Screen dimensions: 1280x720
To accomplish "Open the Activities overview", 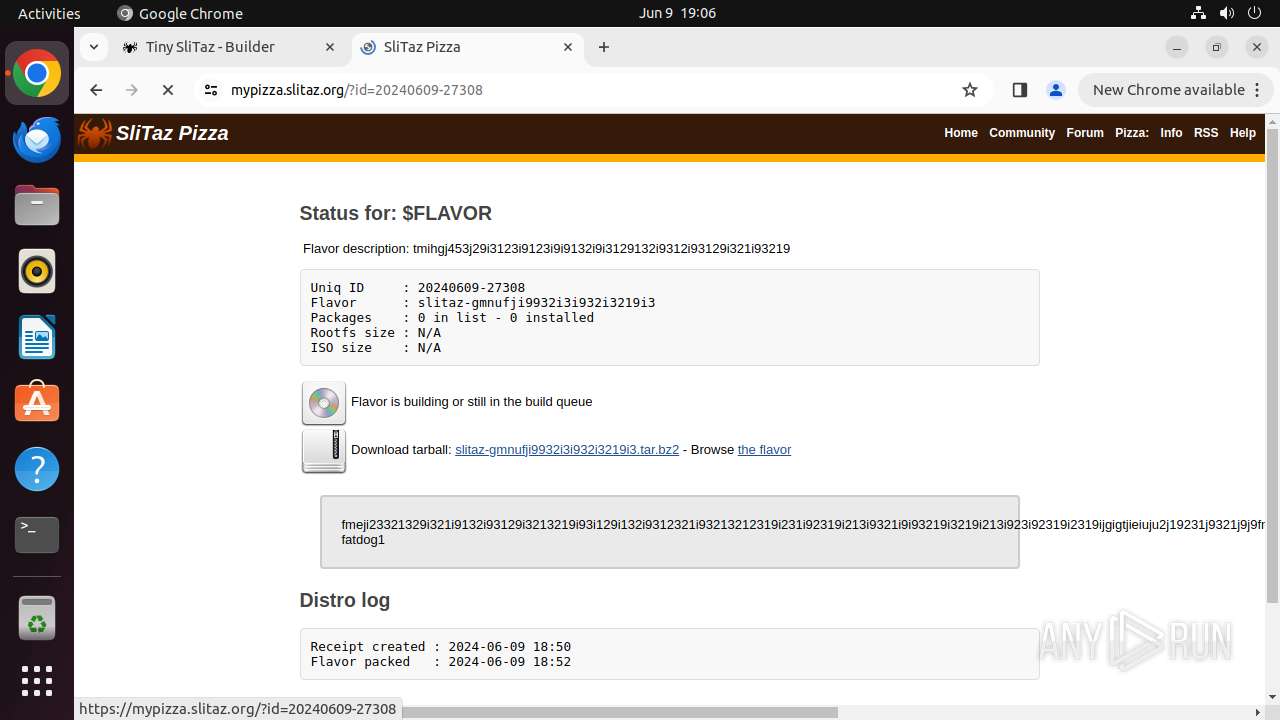I will click(49, 13).
